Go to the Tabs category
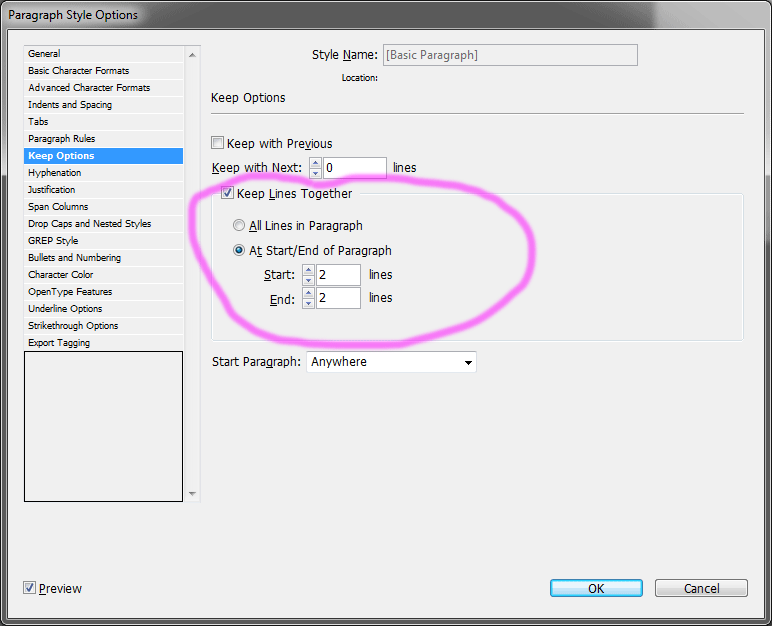772x626 pixels. 103,122
